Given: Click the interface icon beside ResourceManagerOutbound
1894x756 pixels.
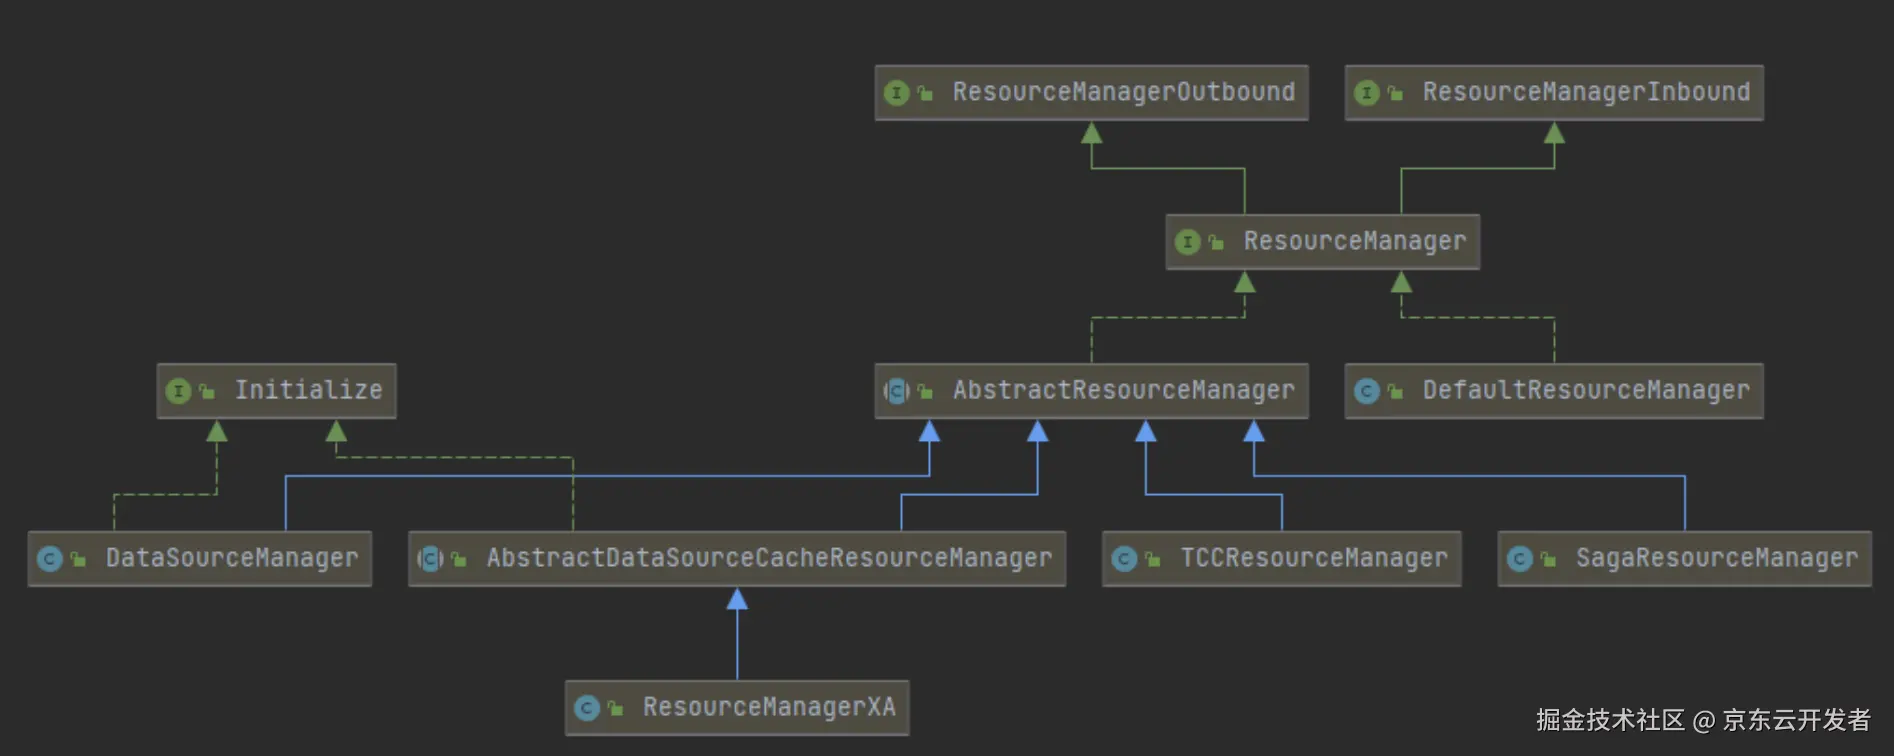Looking at the screenshot, I should [x=896, y=93].
